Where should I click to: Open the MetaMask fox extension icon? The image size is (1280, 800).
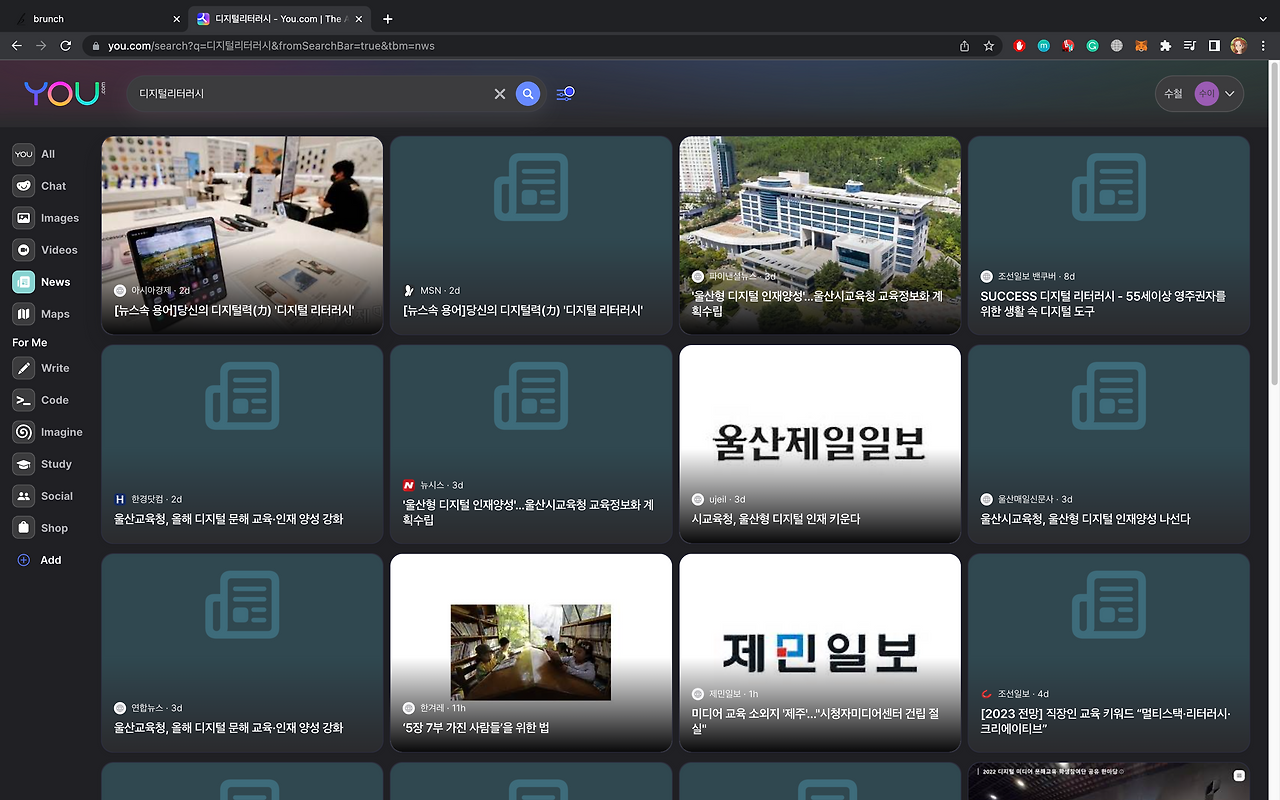[1141, 46]
